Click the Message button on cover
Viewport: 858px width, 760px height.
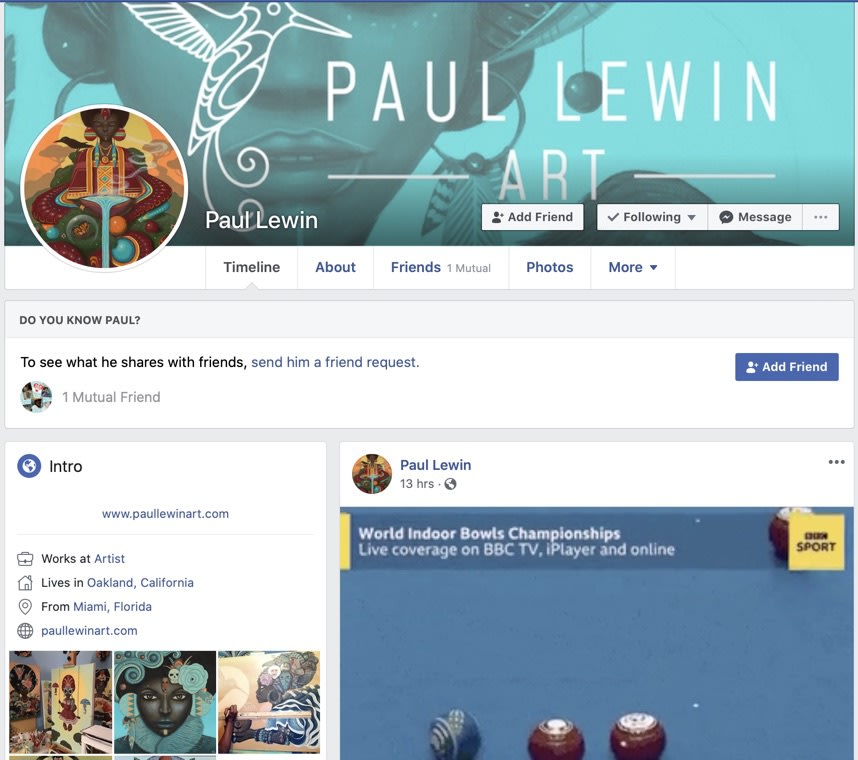tap(755, 217)
